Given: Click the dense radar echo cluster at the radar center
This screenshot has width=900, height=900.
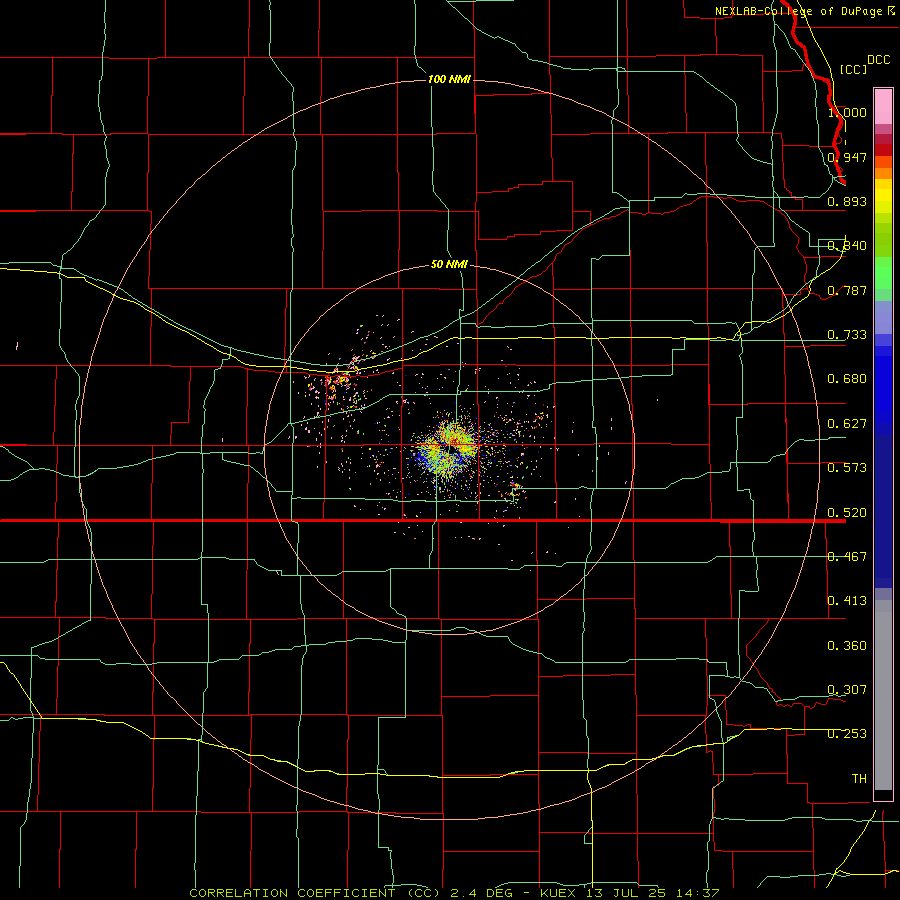Looking at the screenshot, I should (451, 448).
